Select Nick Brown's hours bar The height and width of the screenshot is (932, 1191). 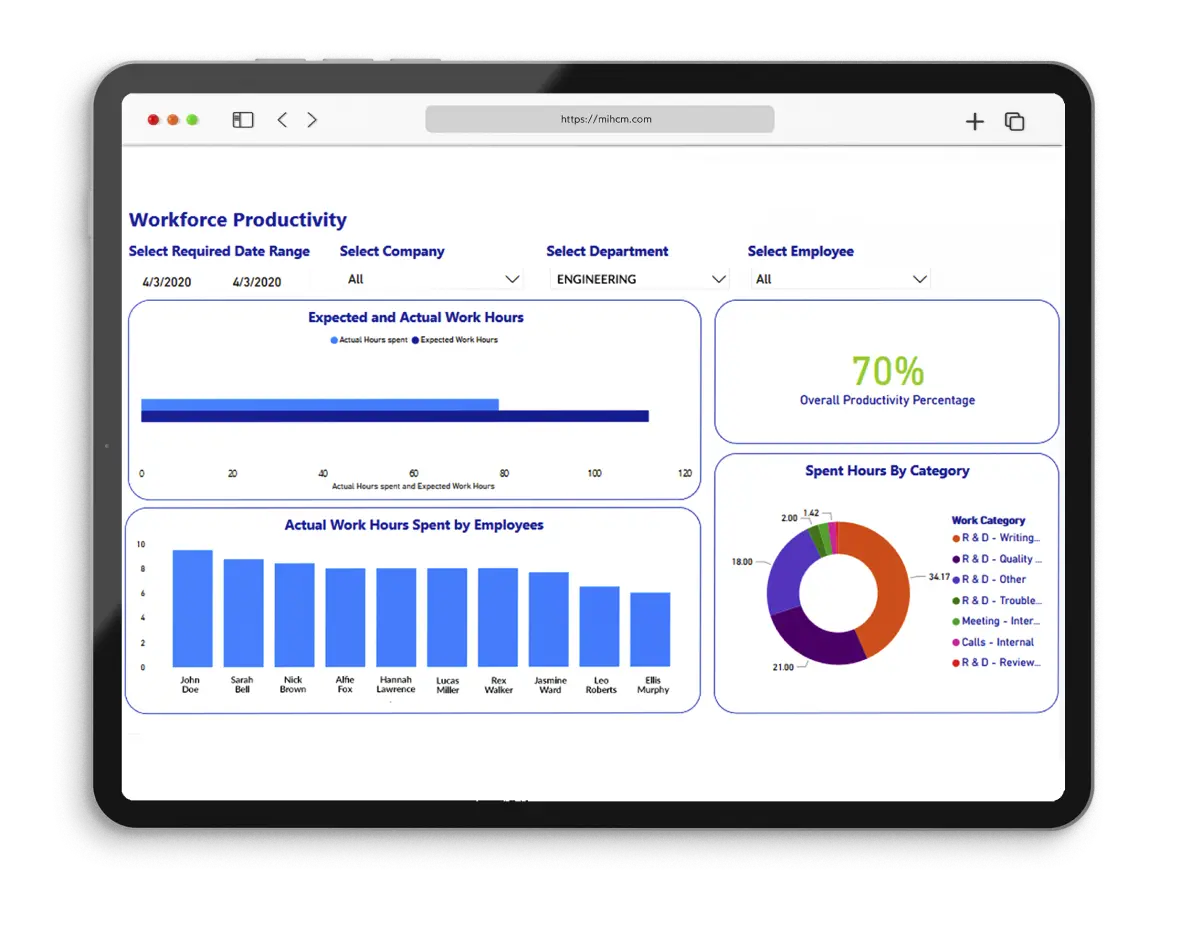(x=294, y=615)
